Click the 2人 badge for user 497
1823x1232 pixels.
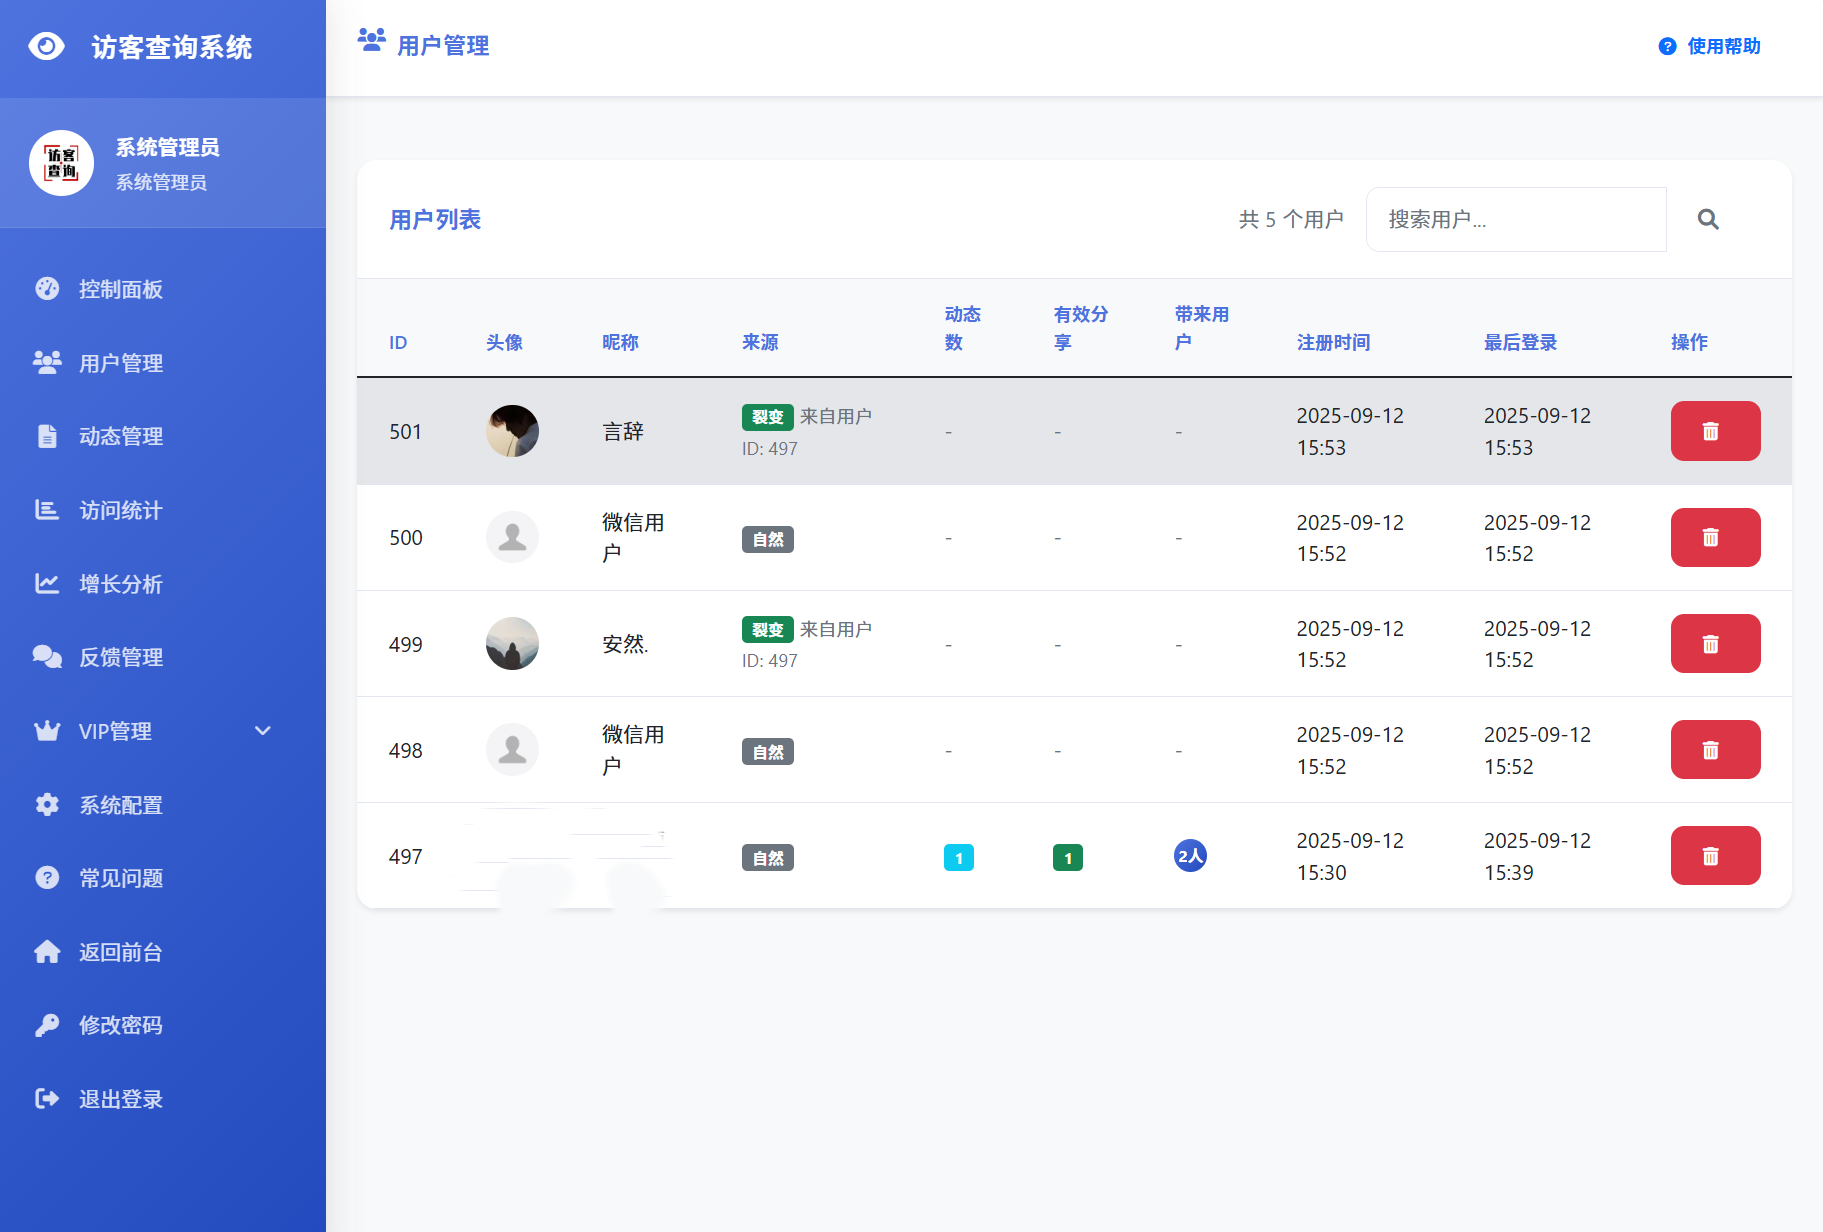click(1190, 856)
